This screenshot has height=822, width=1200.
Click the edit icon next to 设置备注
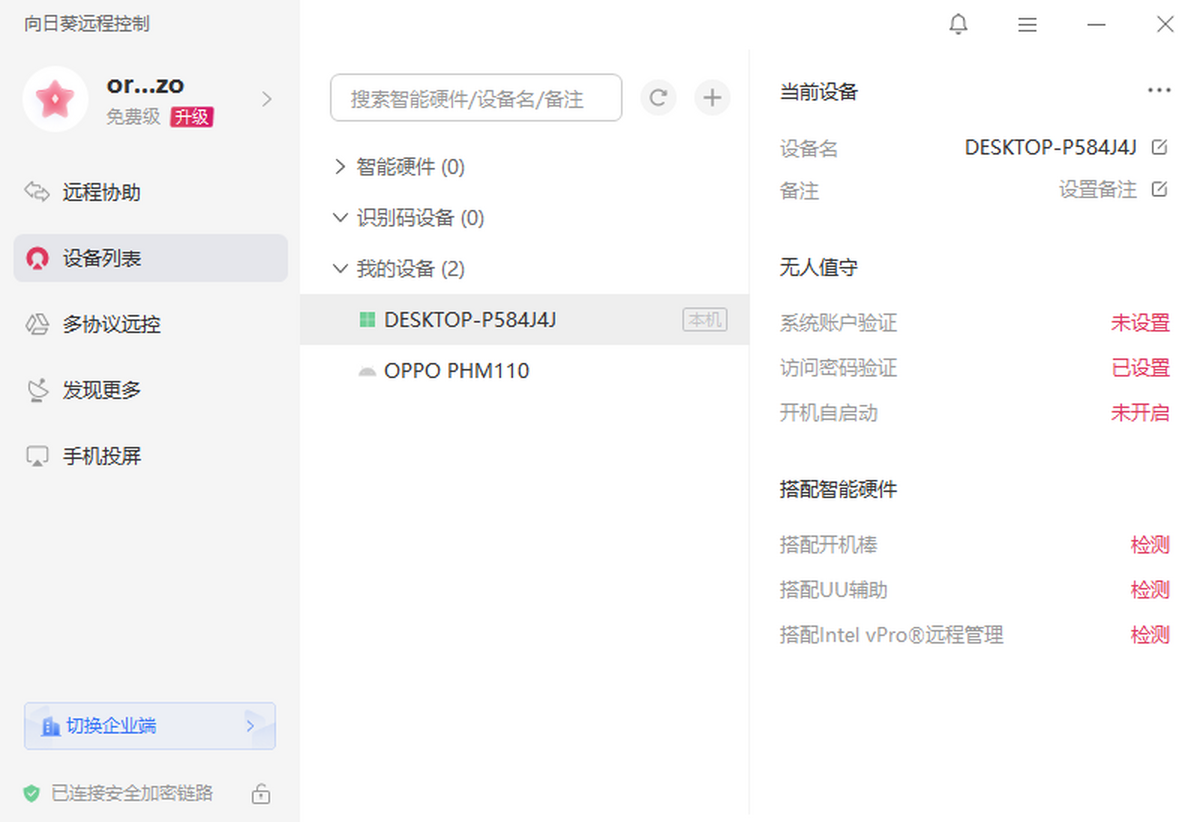[1159, 189]
